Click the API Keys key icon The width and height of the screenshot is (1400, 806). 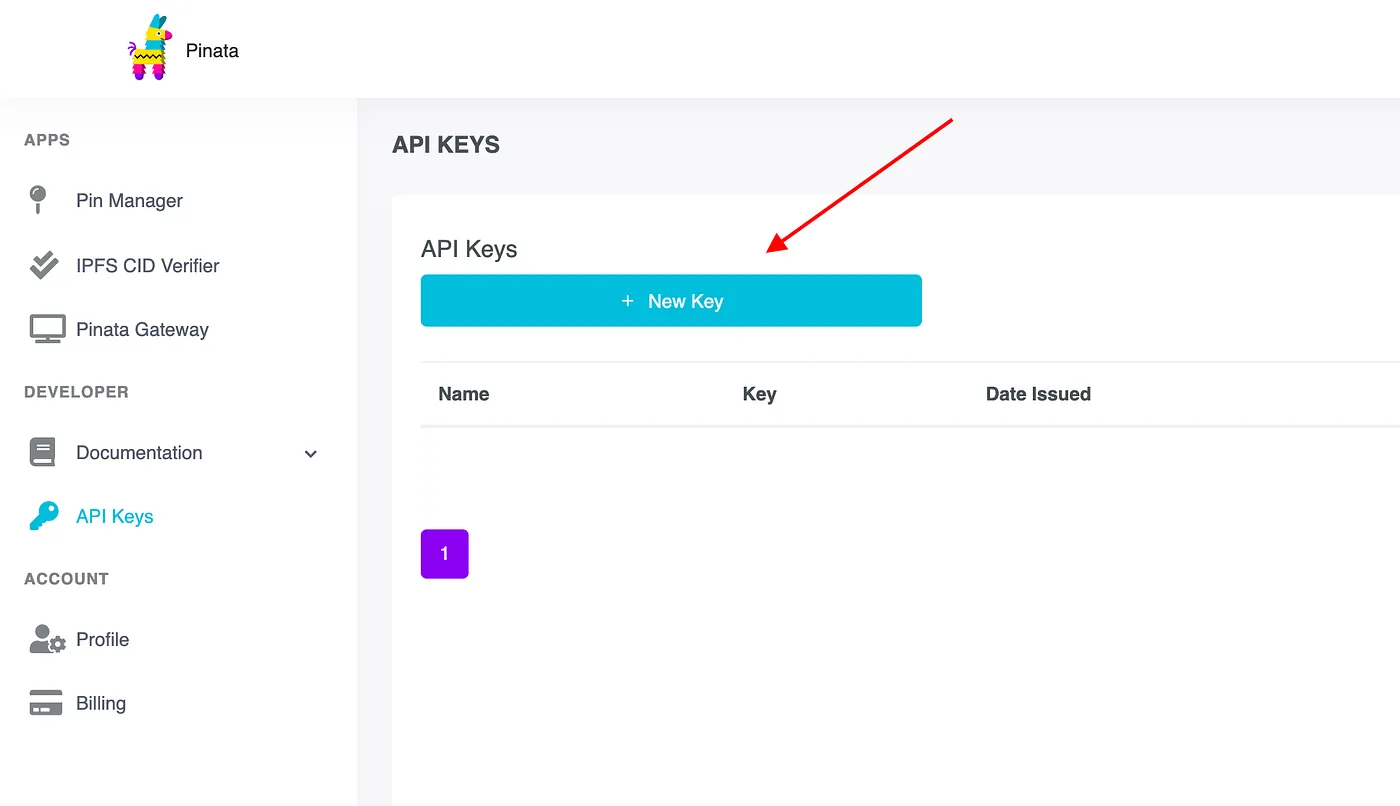point(44,516)
